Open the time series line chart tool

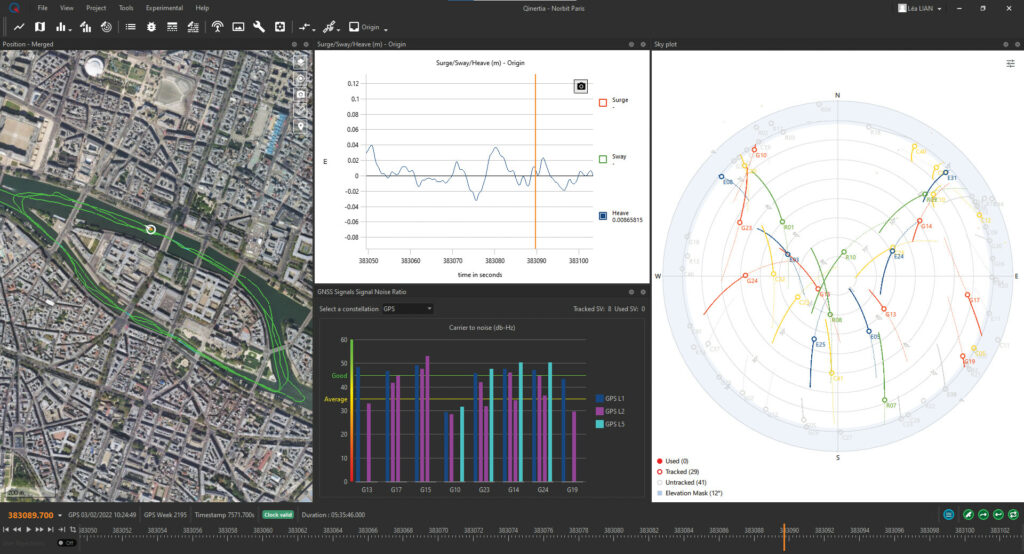click(19, 27)
